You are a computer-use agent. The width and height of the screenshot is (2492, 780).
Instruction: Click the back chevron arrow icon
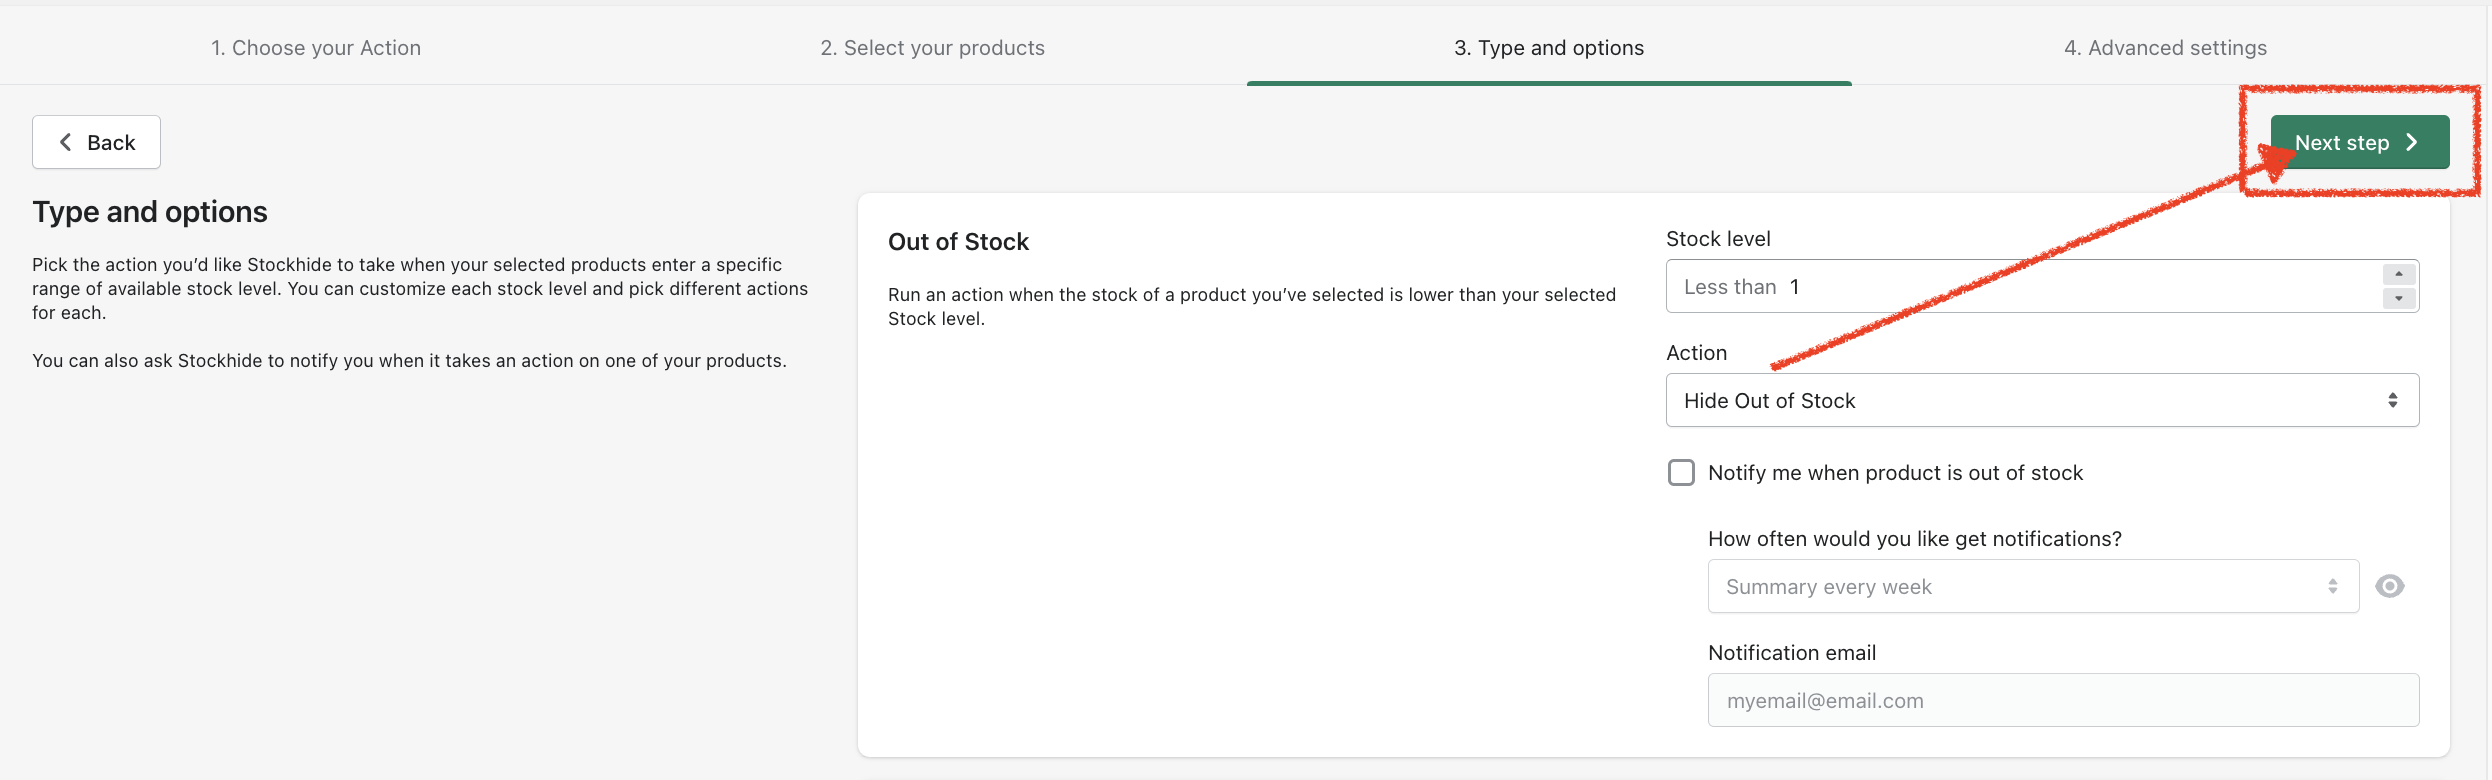coord(66,142)
